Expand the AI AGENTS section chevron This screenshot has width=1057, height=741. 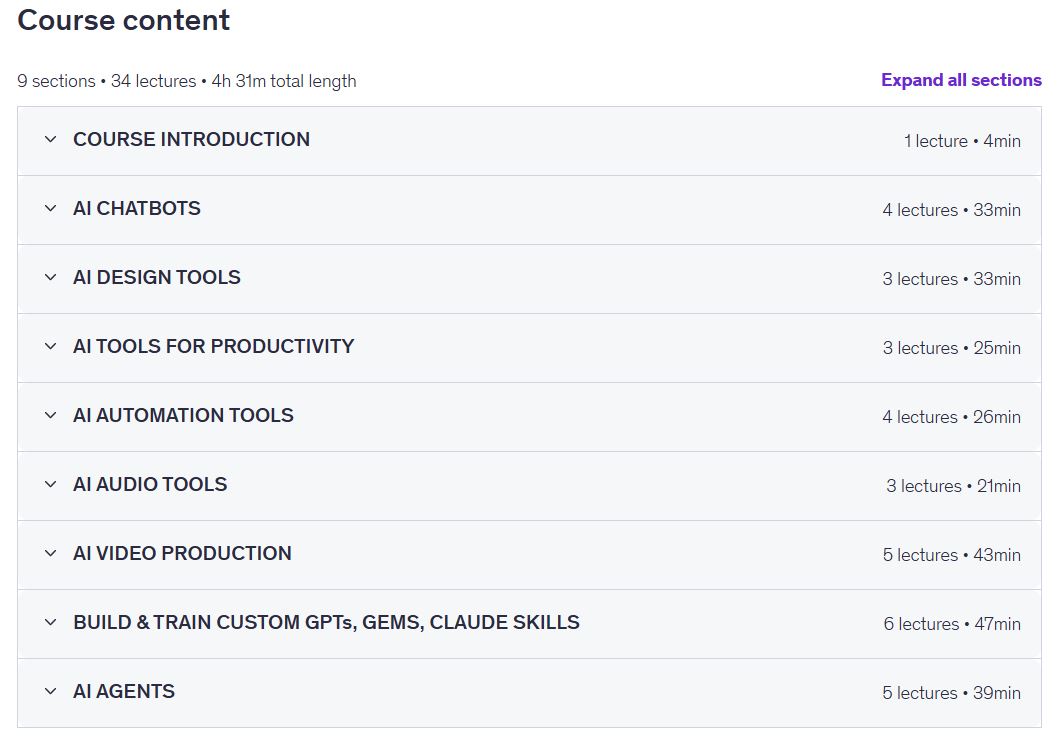[51, 691]
